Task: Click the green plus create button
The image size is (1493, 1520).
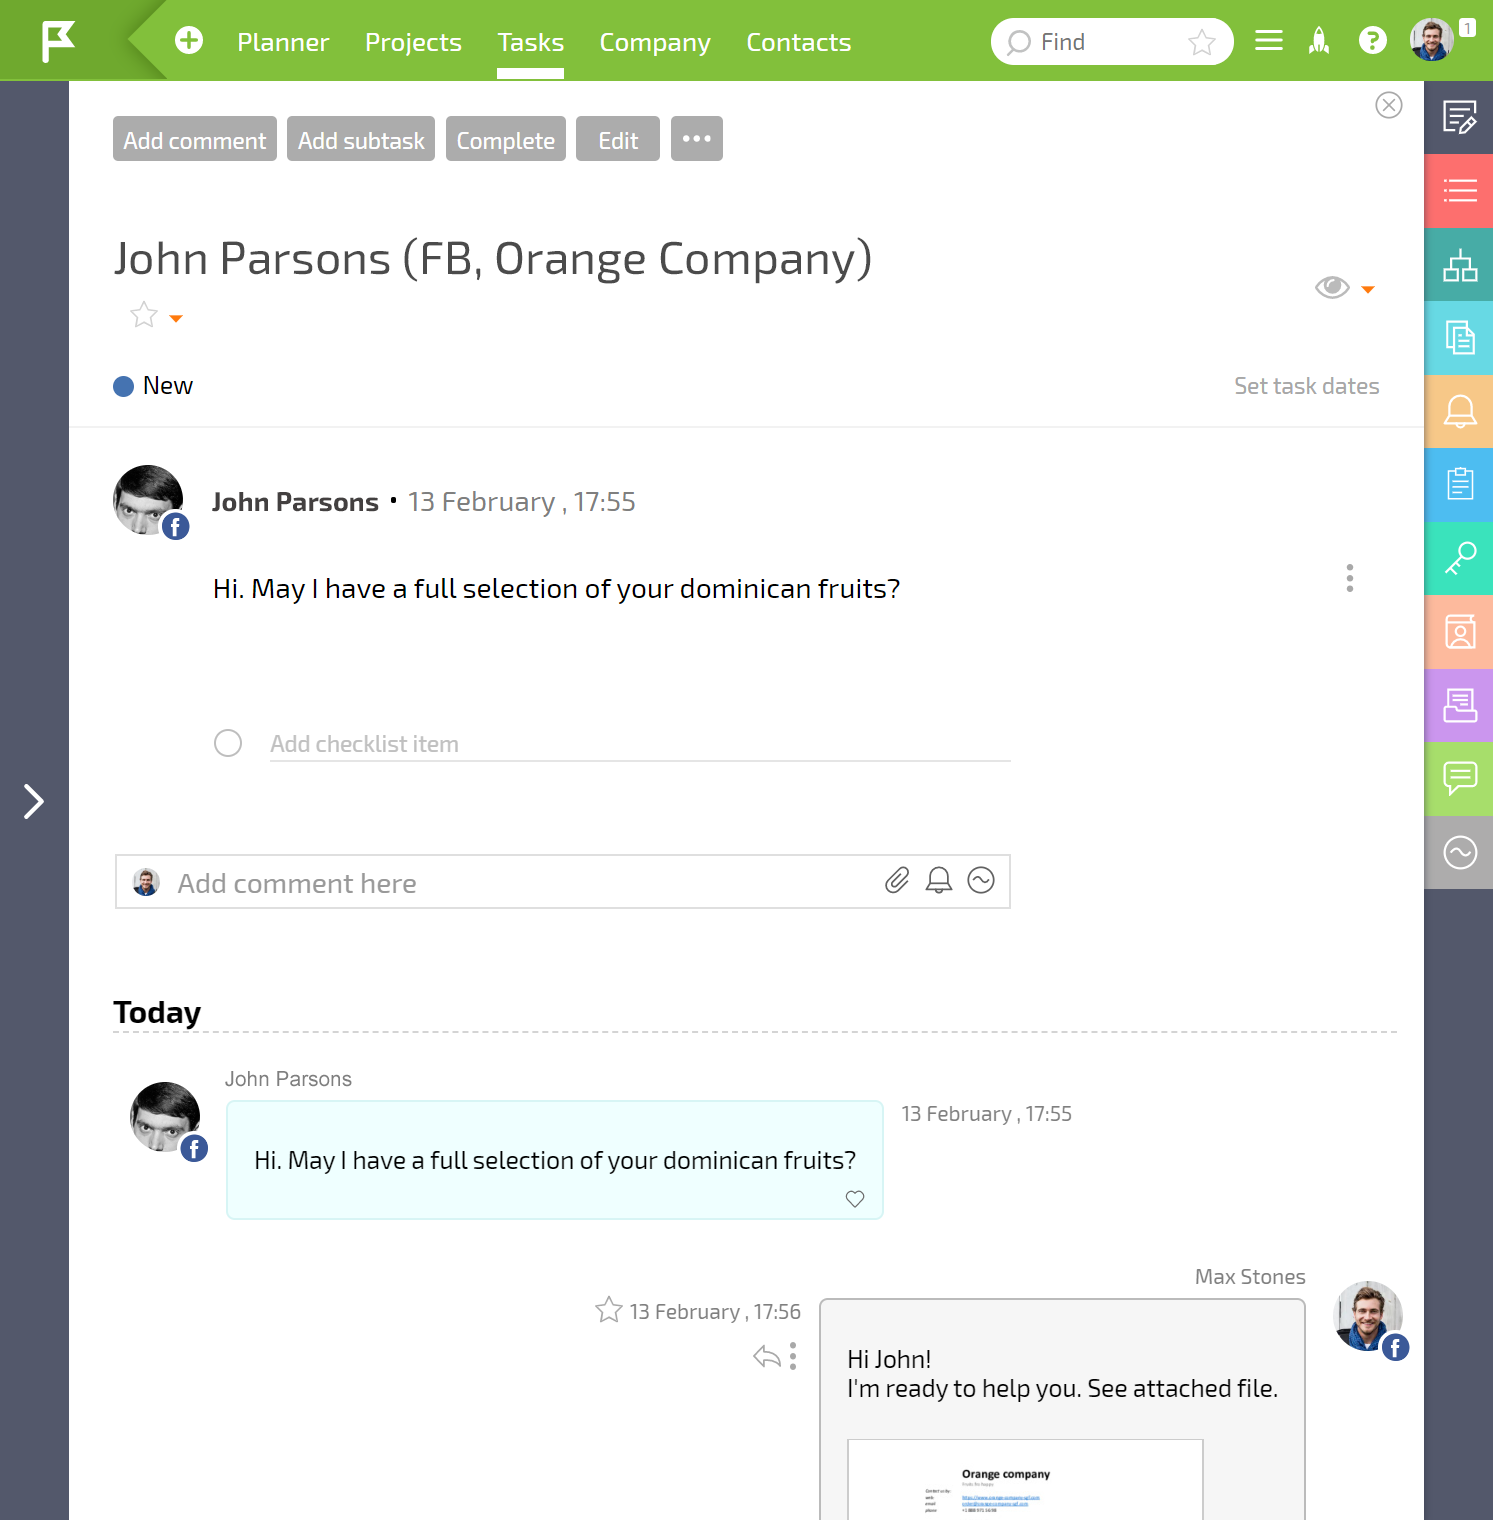Action: 189,41
